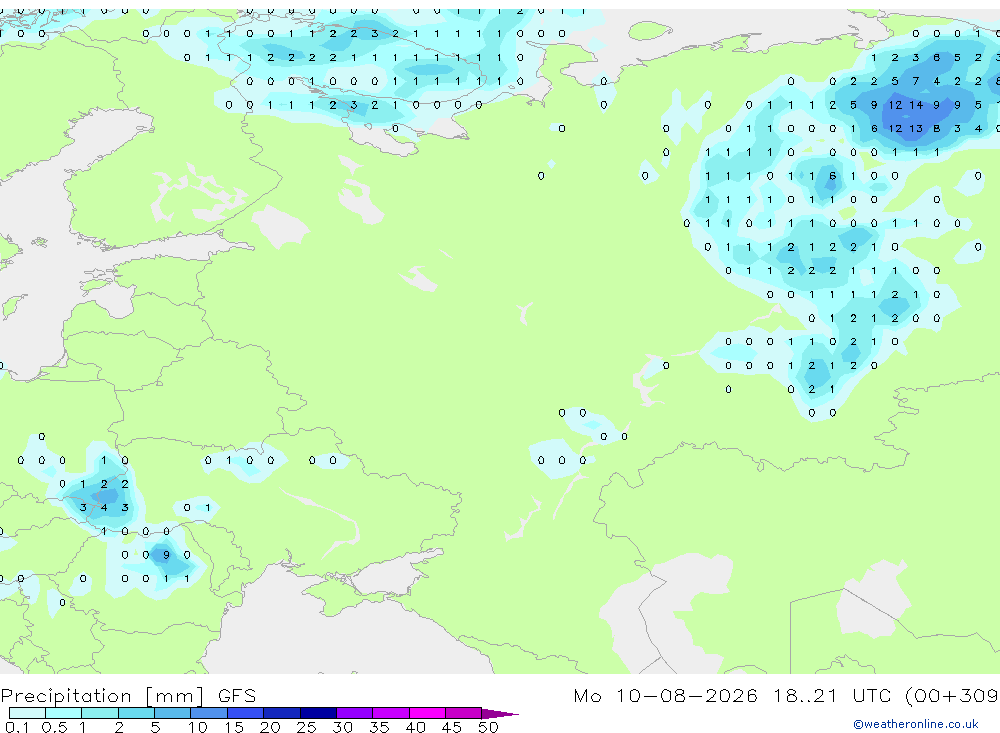
Task: Click the 'Mo 10-08-2026' date text
Action: point(666,695)
